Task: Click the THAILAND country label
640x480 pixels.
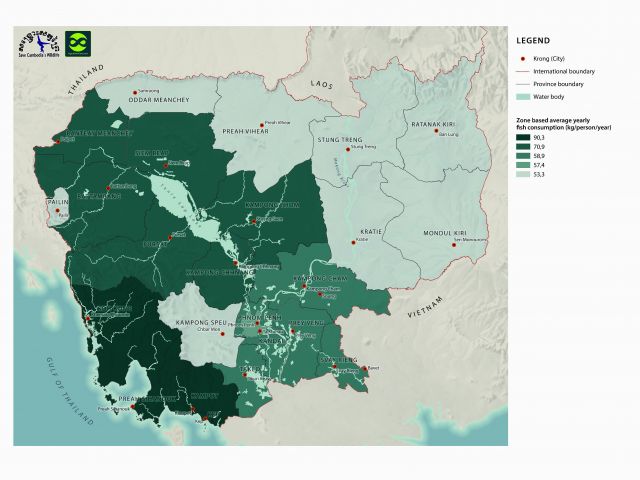Action: (x=87, y=80)
